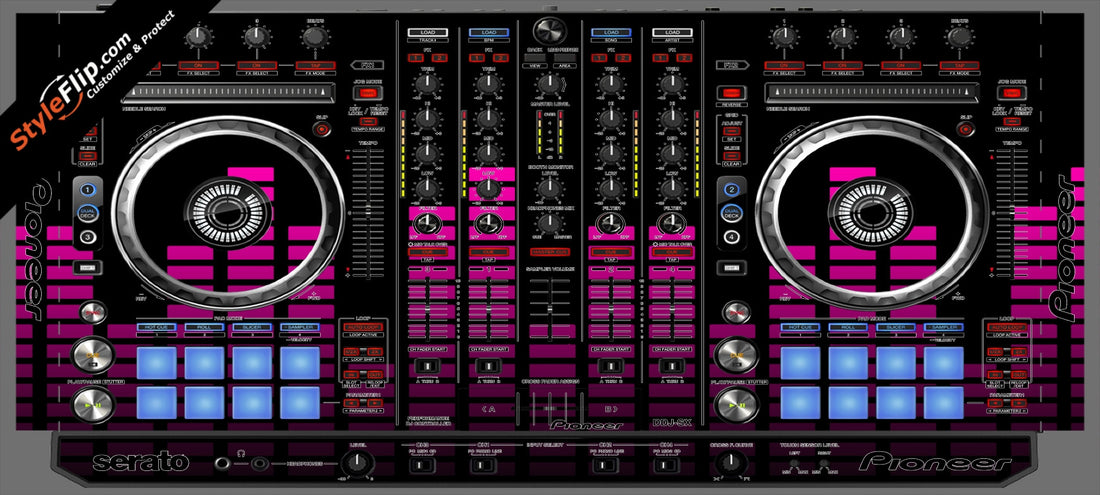
Task: Tap the left deck Play/Pause button
Action: coord(93,405)
